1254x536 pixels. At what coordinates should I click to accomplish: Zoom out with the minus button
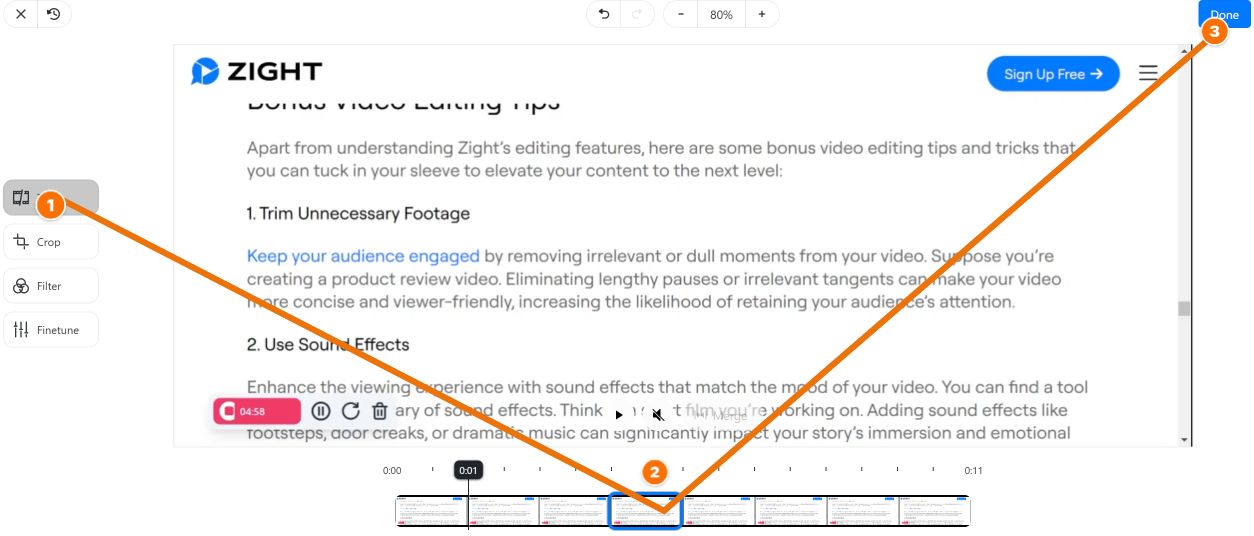pyautogui.click(x=681, y=14)
